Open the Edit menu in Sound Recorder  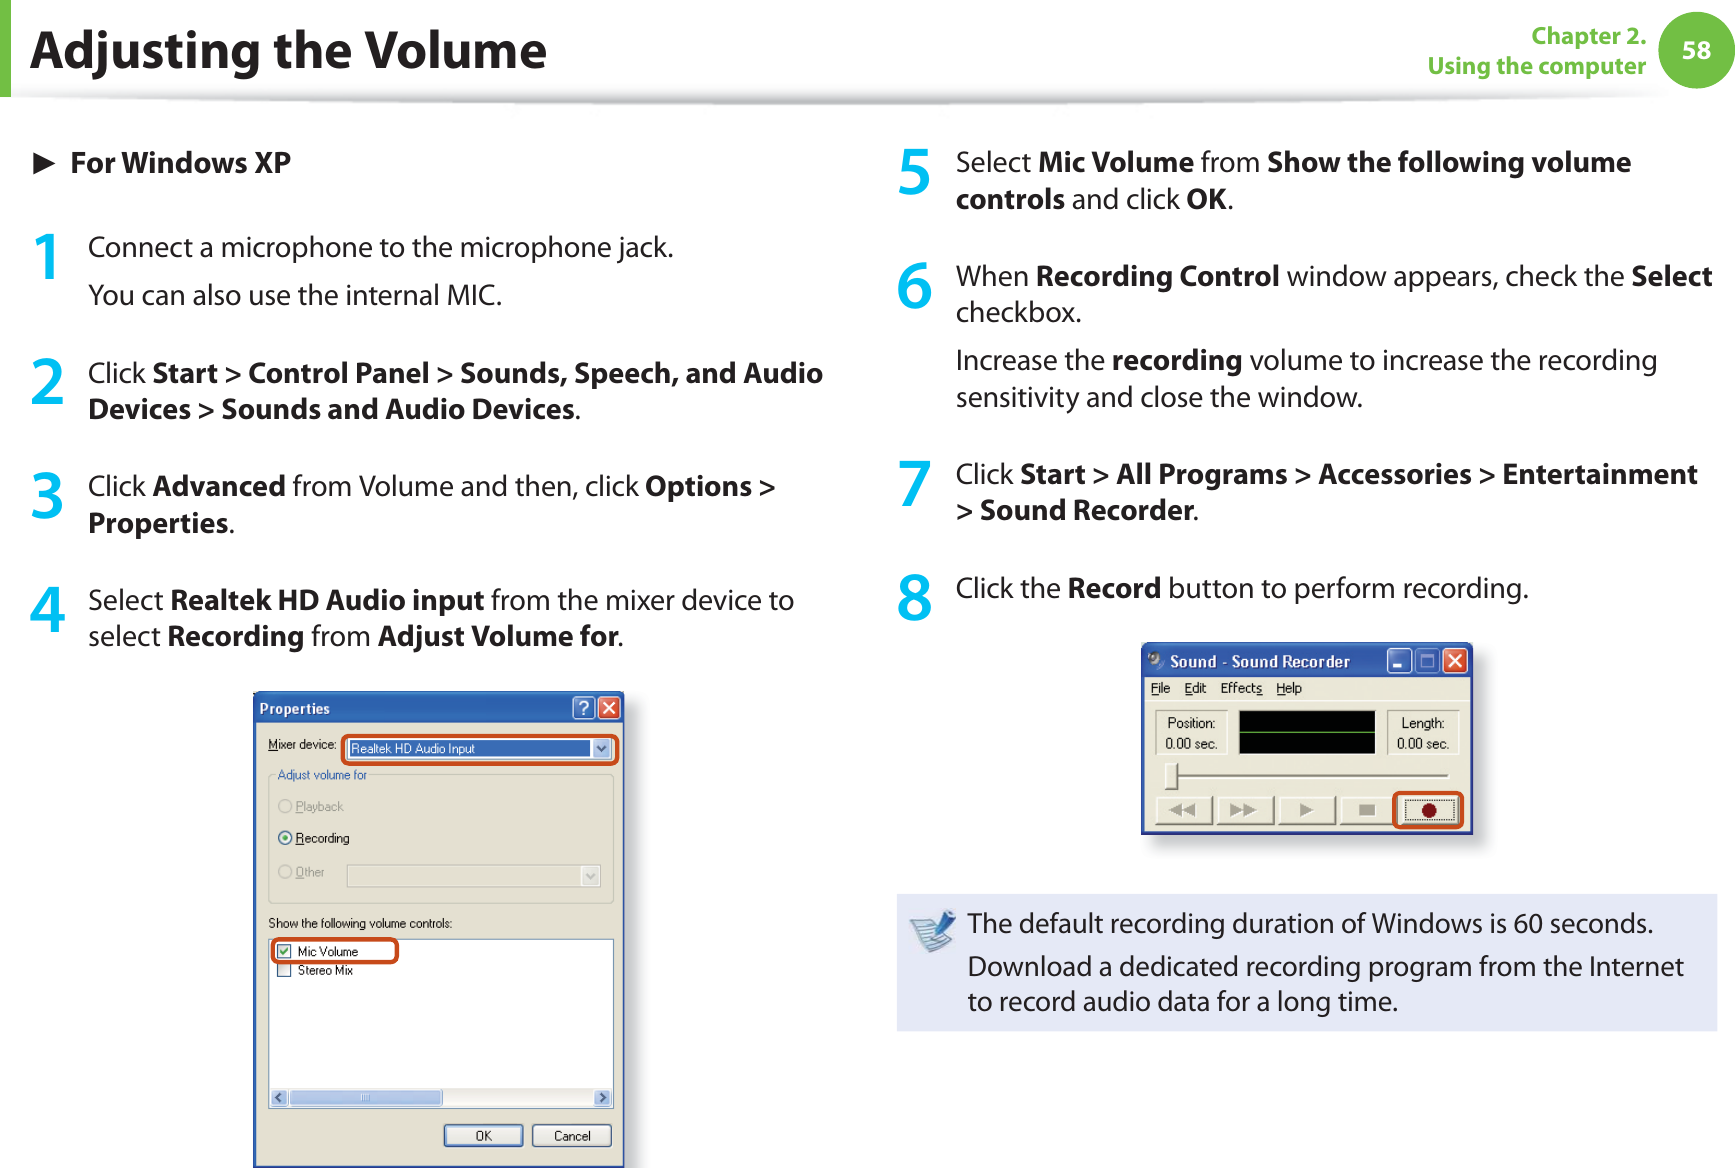click(1195, 688)
